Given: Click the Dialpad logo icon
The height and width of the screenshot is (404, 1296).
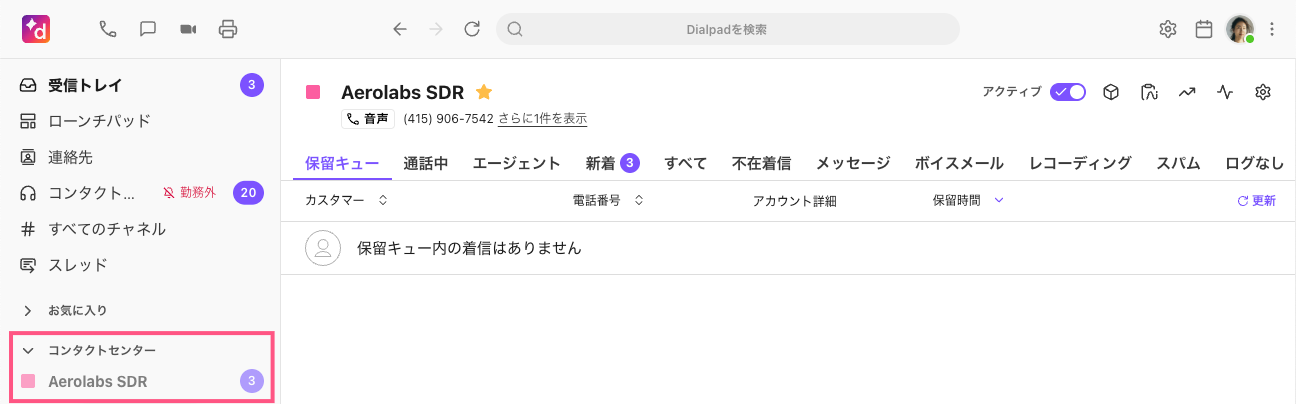Looking at the screenshot, I should (36, 29).
